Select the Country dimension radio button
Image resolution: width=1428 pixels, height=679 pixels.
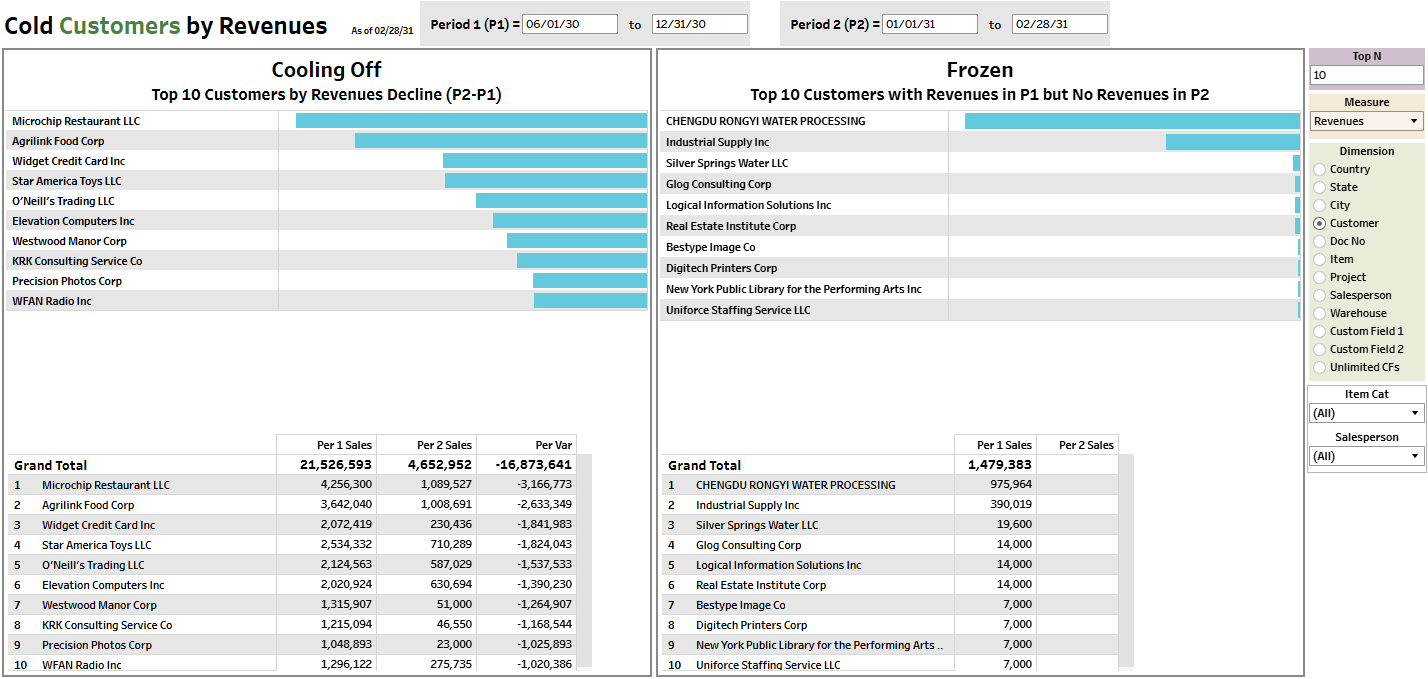point(1320,170)
